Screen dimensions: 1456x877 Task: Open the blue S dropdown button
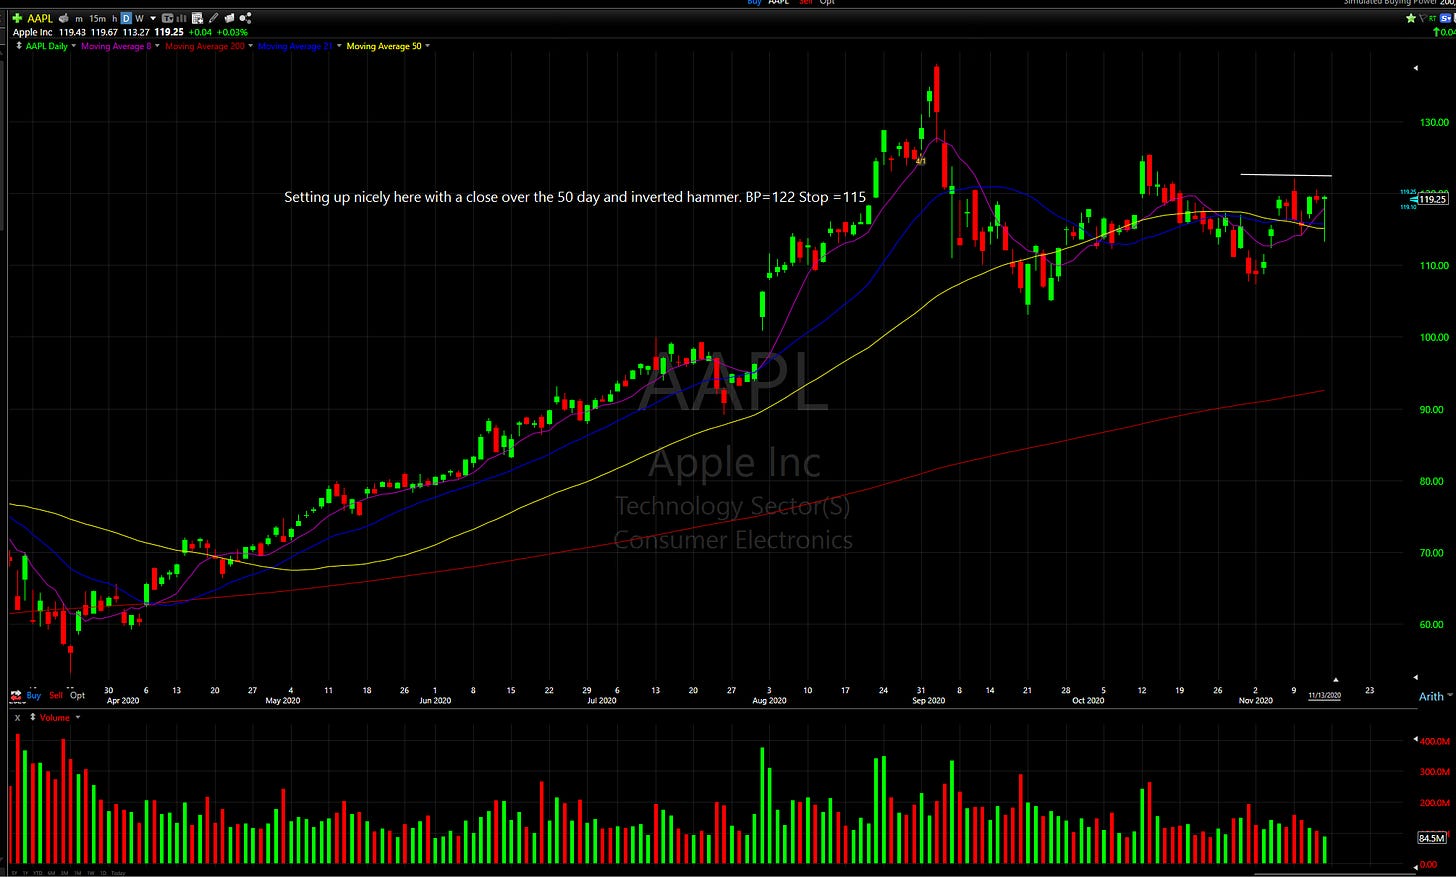pos(1446,18)
